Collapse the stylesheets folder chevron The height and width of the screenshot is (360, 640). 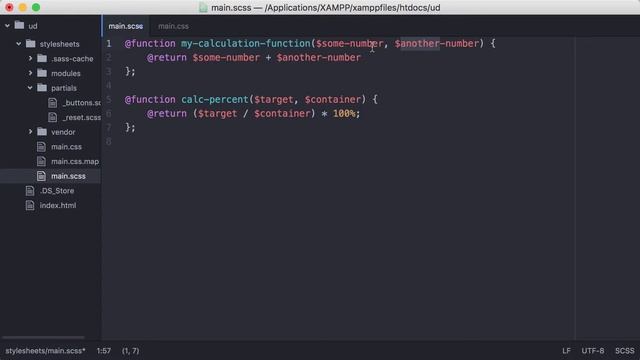tap(19, 44)
